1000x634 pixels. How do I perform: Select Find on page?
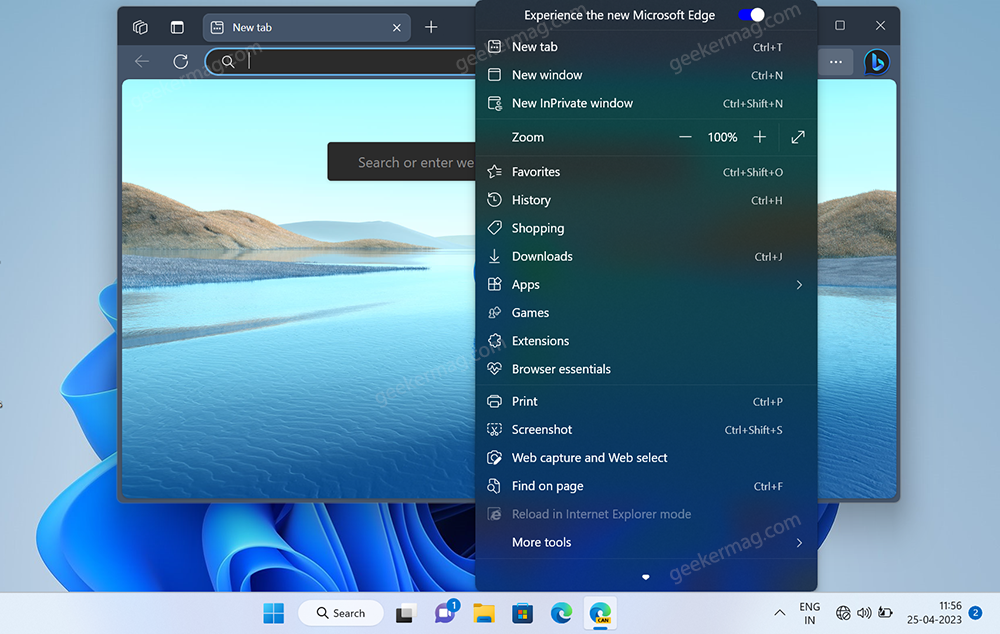click(x=646, y=486)
